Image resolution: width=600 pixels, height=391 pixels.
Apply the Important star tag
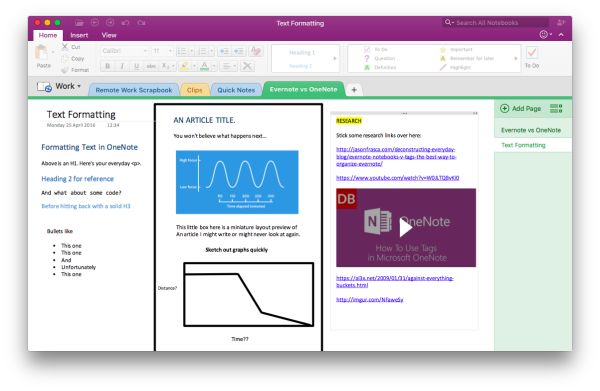[443, 49]
